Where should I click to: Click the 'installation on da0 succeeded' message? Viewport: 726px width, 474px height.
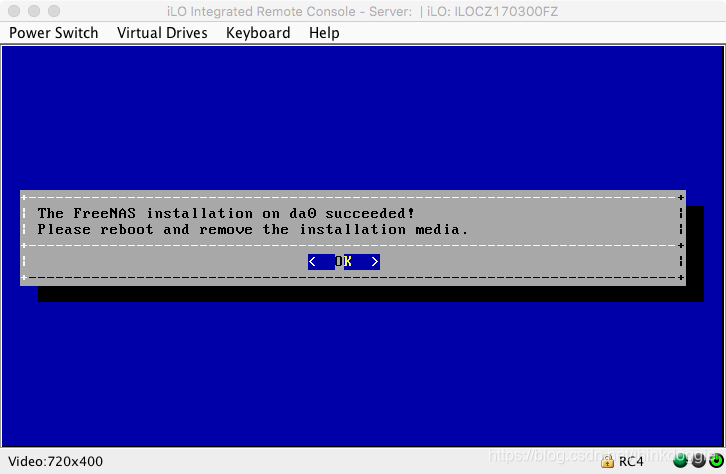[x=225, y=213]
